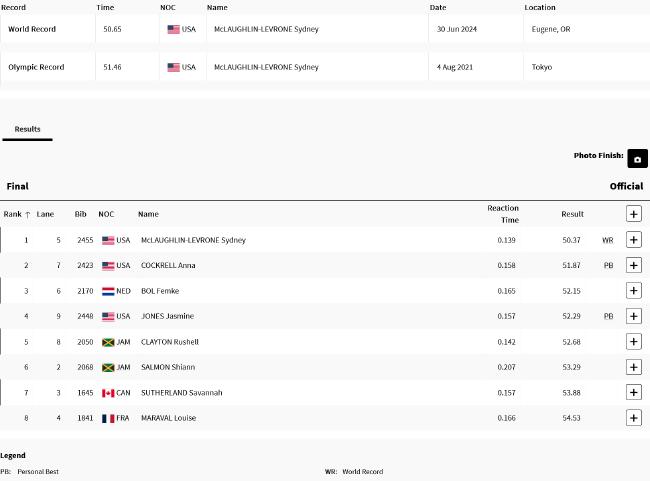This screenshot has height=481, width=650.
Task: Open the Photo Finish camera icon
Action: coord(637,158)
